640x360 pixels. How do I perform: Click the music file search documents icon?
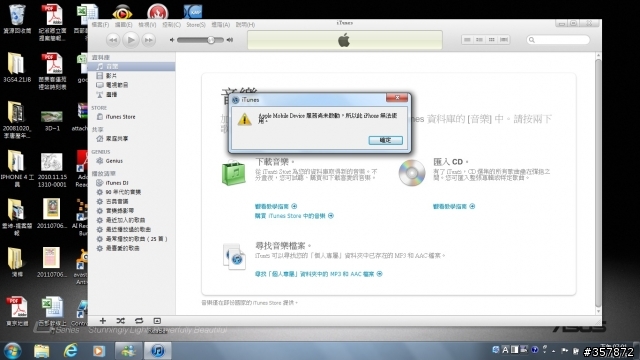click(x=234, y=256)
